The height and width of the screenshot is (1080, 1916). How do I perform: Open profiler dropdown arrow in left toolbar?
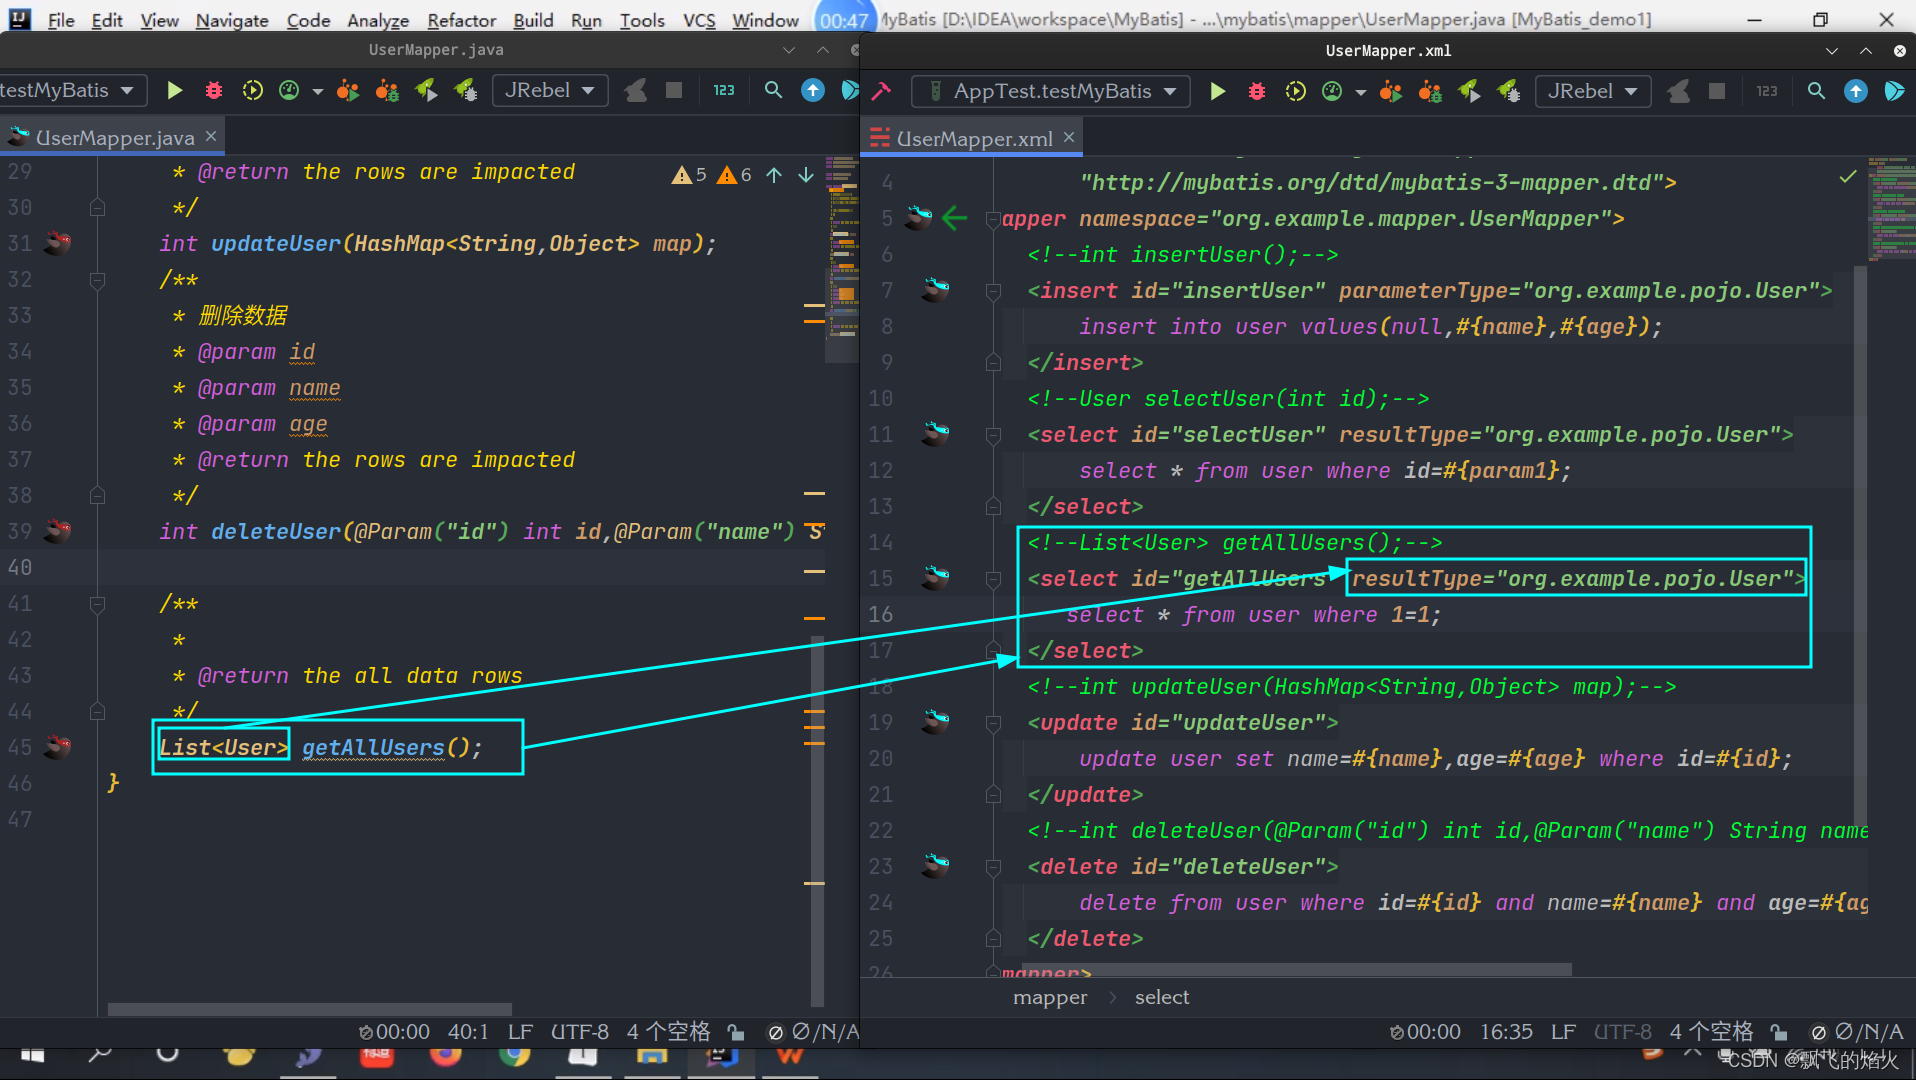point(317,92)
